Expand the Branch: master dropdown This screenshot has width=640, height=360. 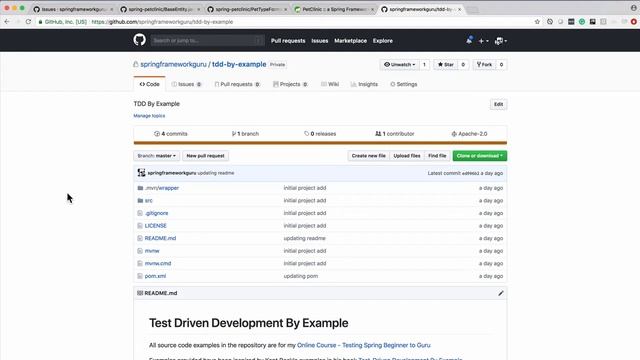click(x=156, y=156)
